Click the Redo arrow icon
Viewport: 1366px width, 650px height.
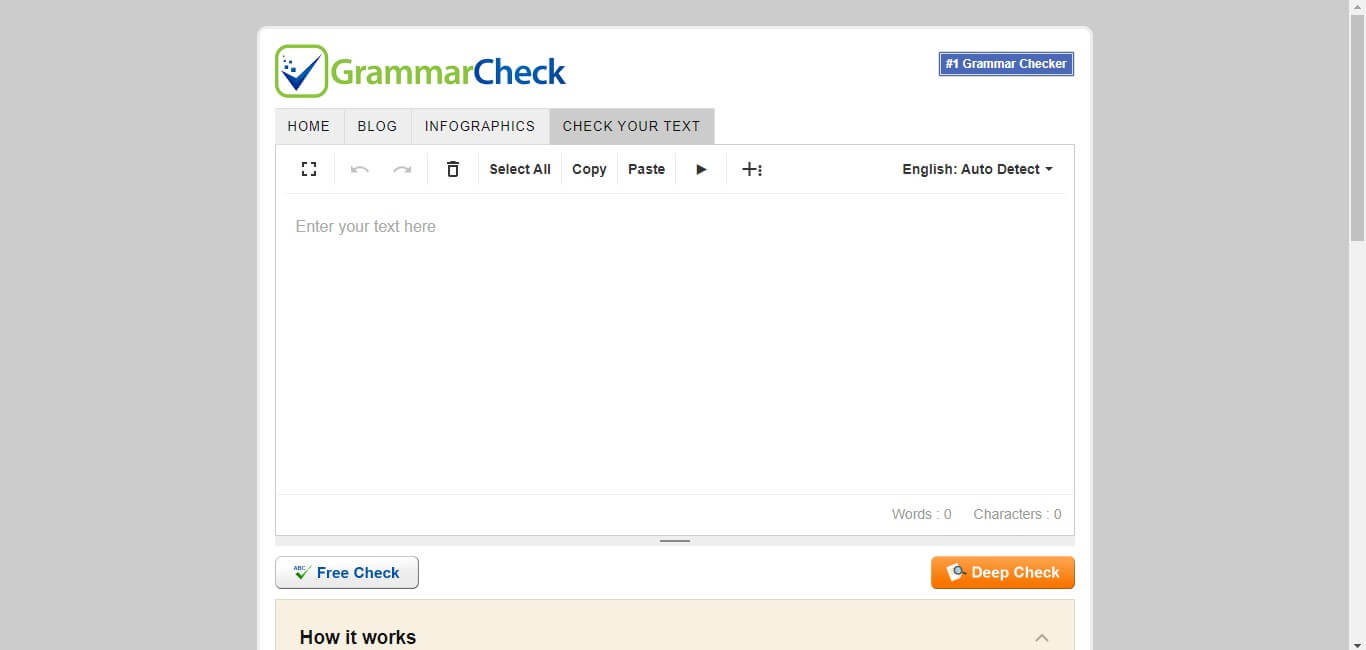pyautogui.click(x=403, y=169)
